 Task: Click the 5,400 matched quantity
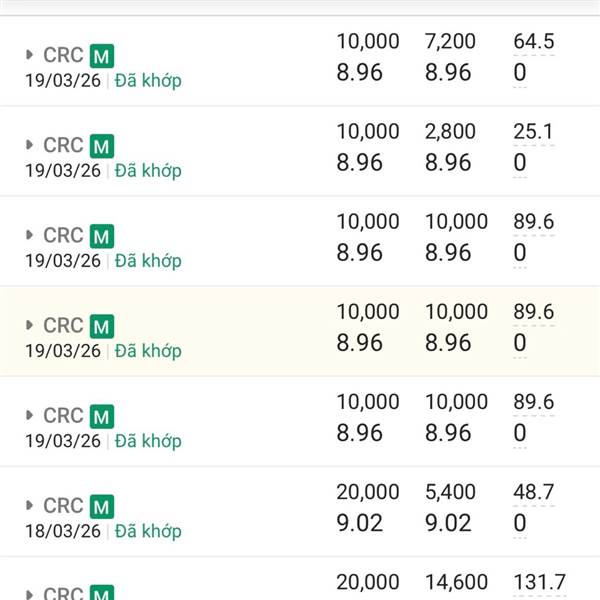coord(450,492)
